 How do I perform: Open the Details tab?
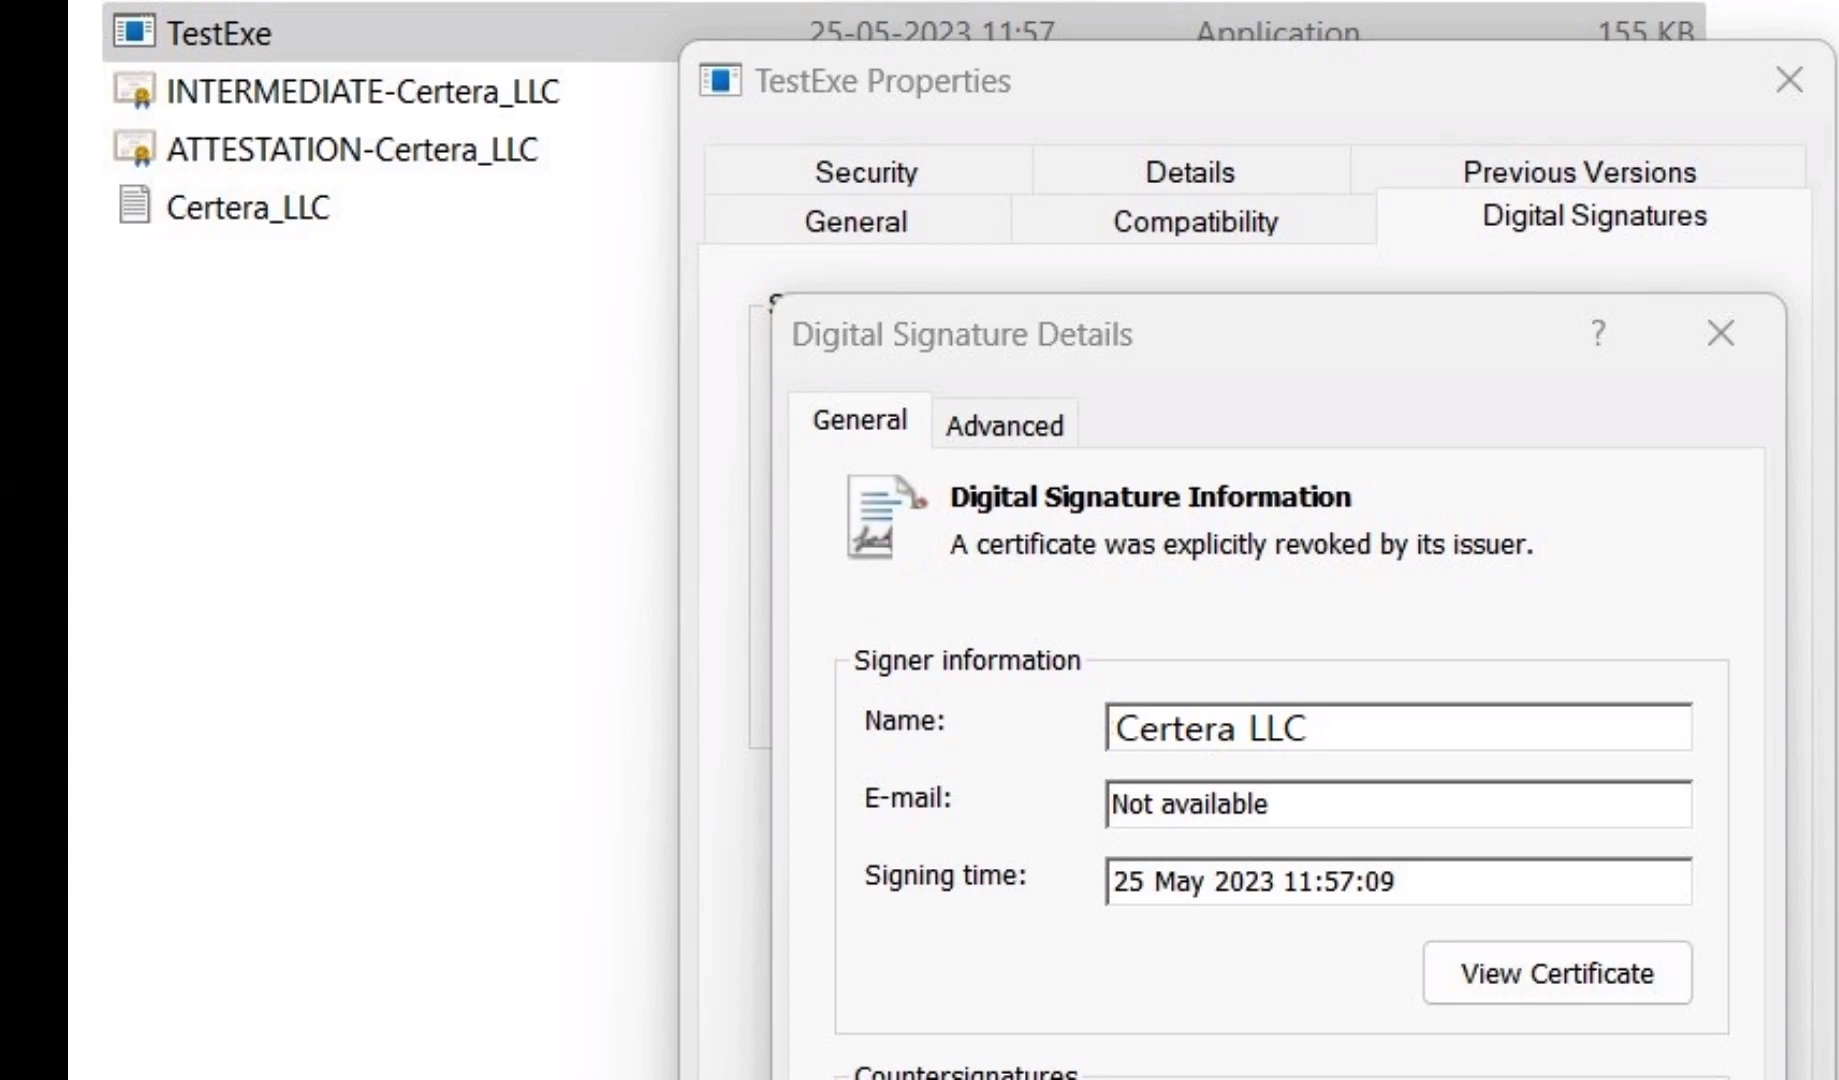1189,171
